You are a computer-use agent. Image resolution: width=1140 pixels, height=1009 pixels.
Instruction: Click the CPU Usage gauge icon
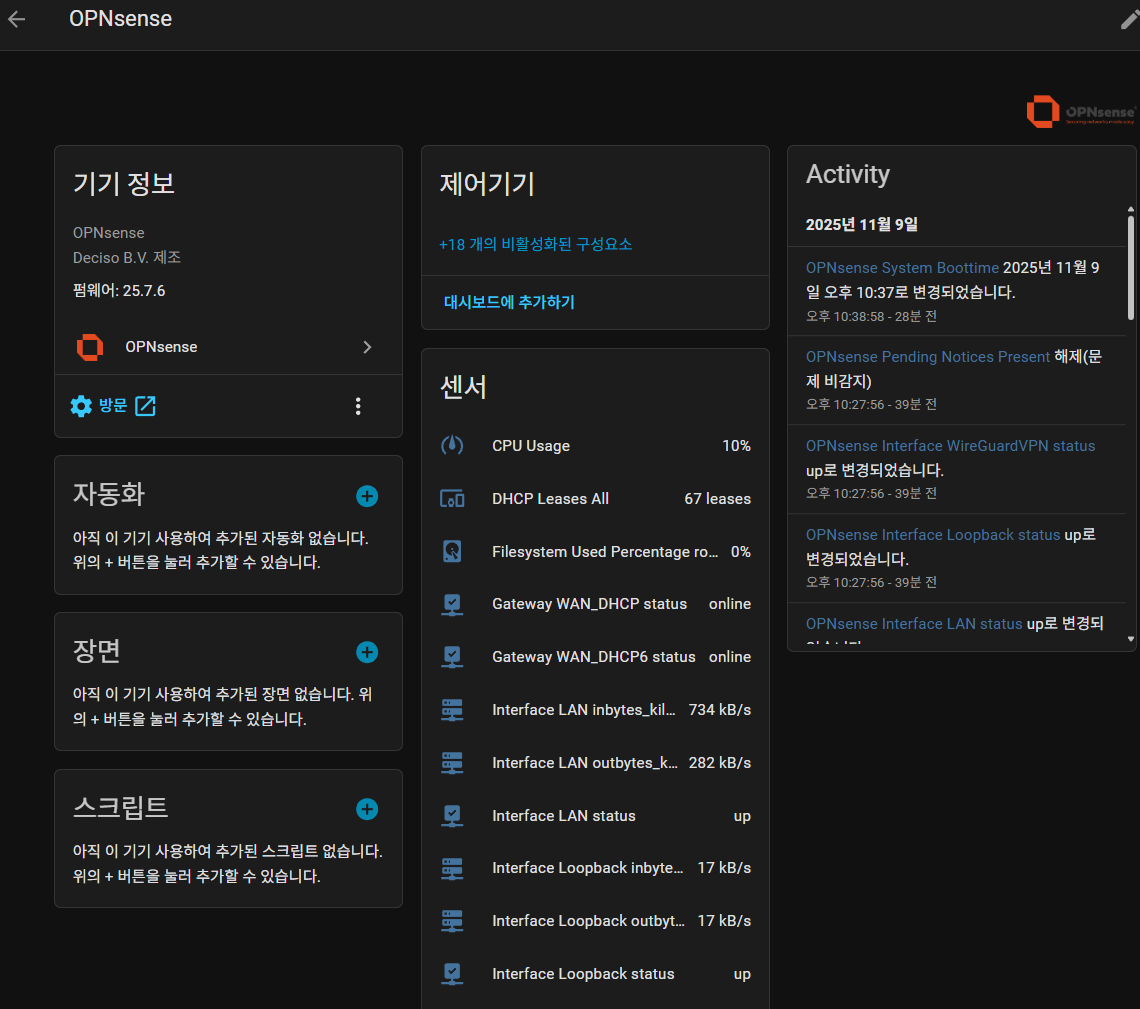pyautogui.click(x=452, y=445)
